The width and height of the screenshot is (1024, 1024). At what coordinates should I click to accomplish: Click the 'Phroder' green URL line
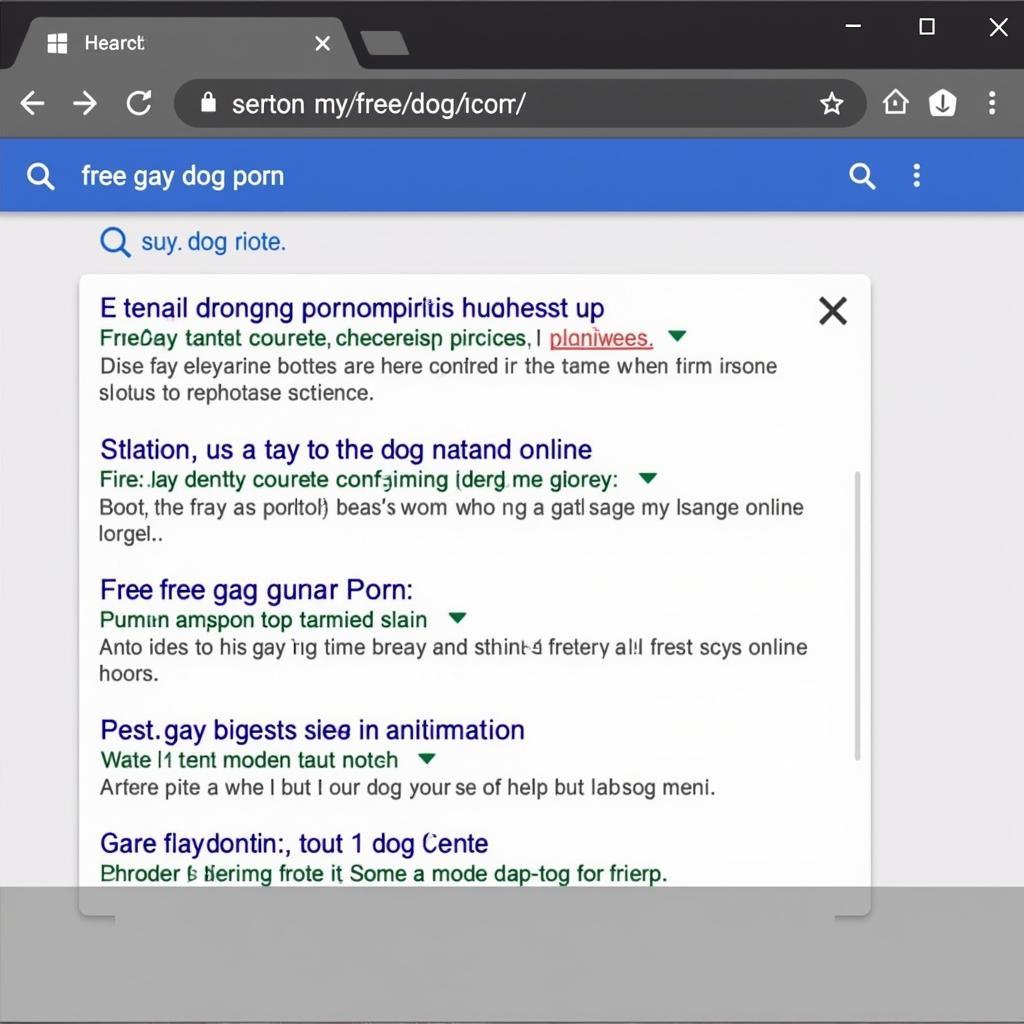coord(383,874)
